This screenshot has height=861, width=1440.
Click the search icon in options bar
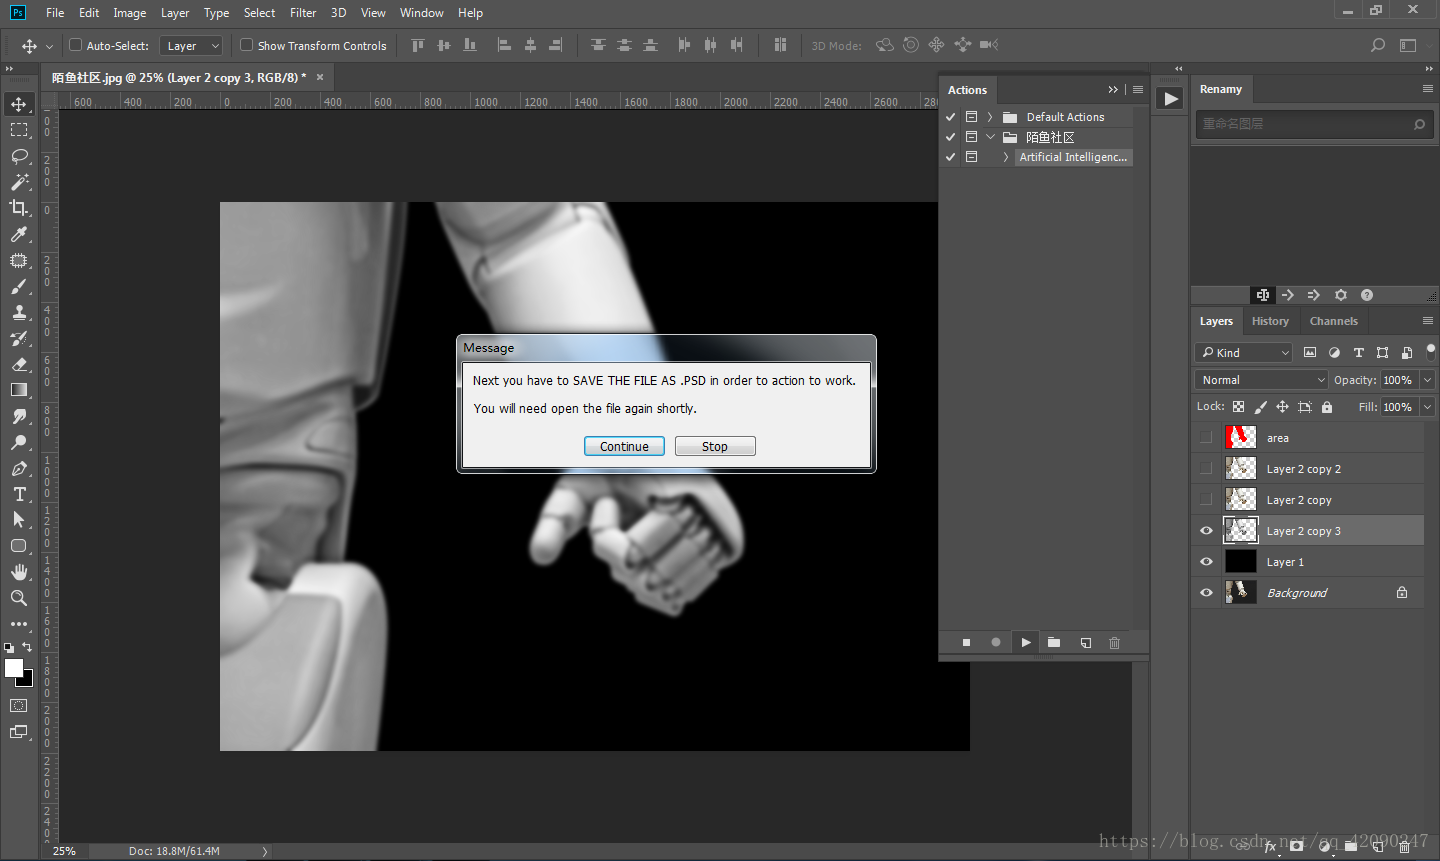pyautogui.click(x=1378, y=45)
